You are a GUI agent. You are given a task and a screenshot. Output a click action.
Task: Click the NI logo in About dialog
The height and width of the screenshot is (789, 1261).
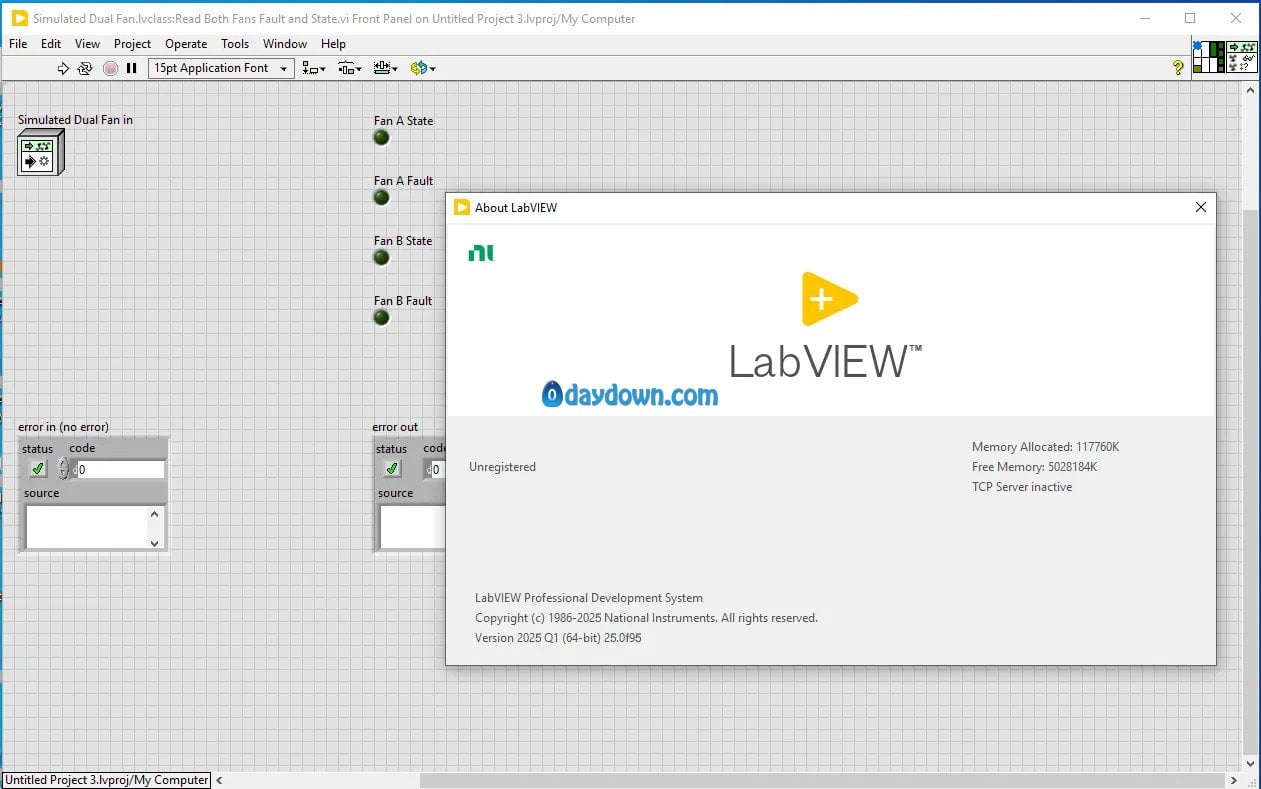click(481, 253)
